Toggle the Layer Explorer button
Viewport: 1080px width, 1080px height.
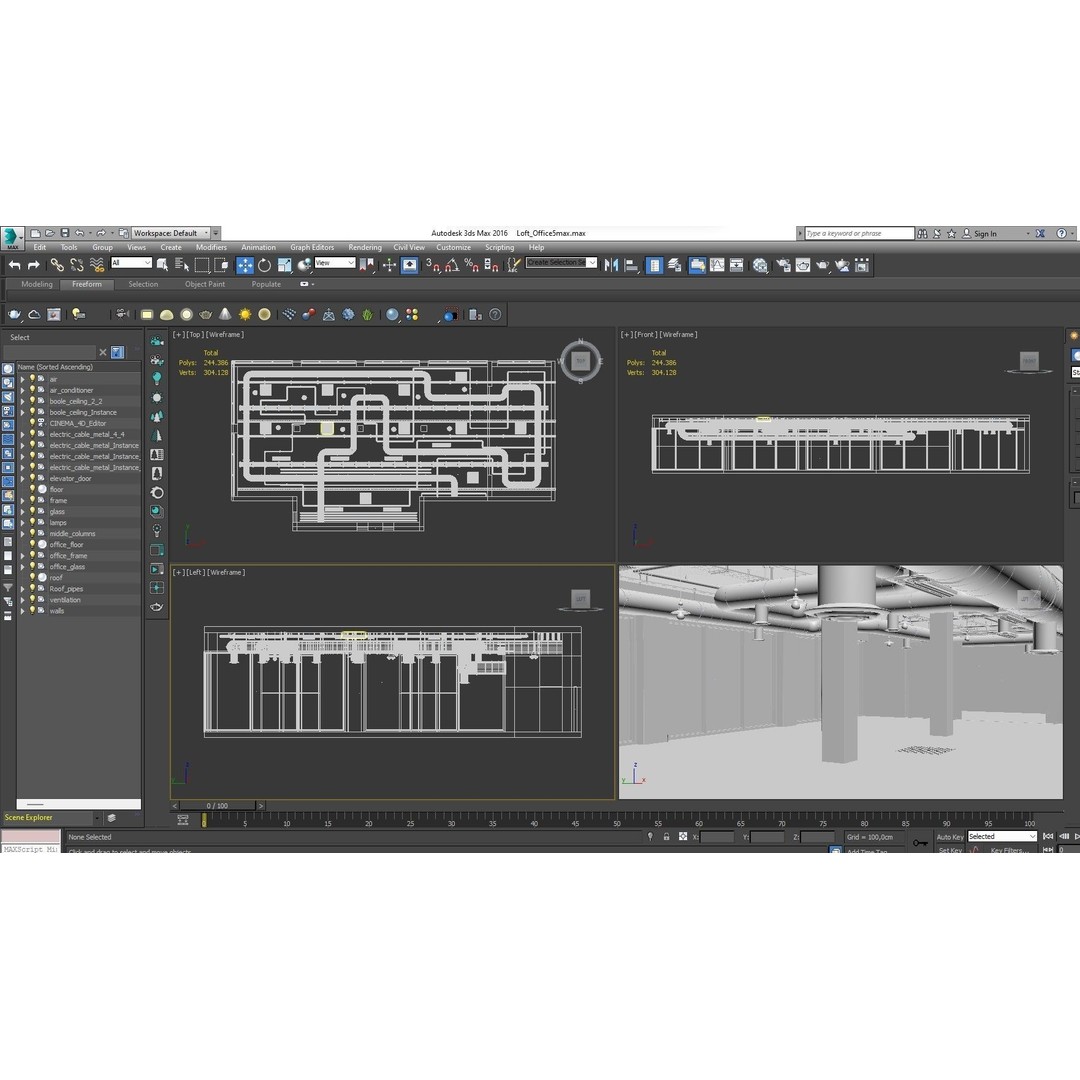pos(674,265)
